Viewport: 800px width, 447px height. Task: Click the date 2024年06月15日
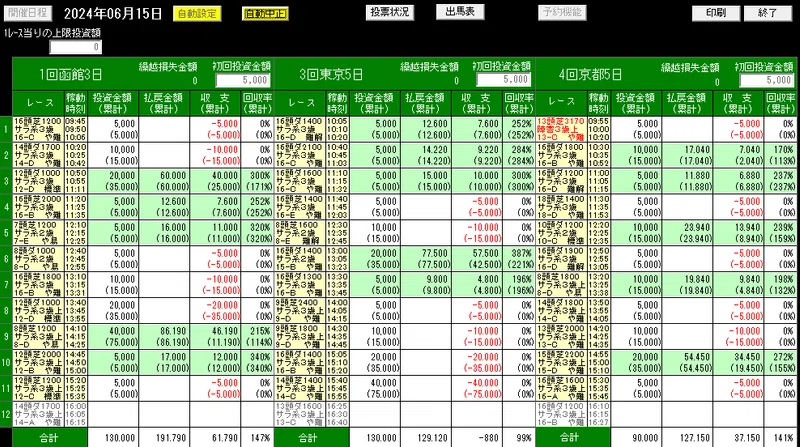[x=113, y=14]
